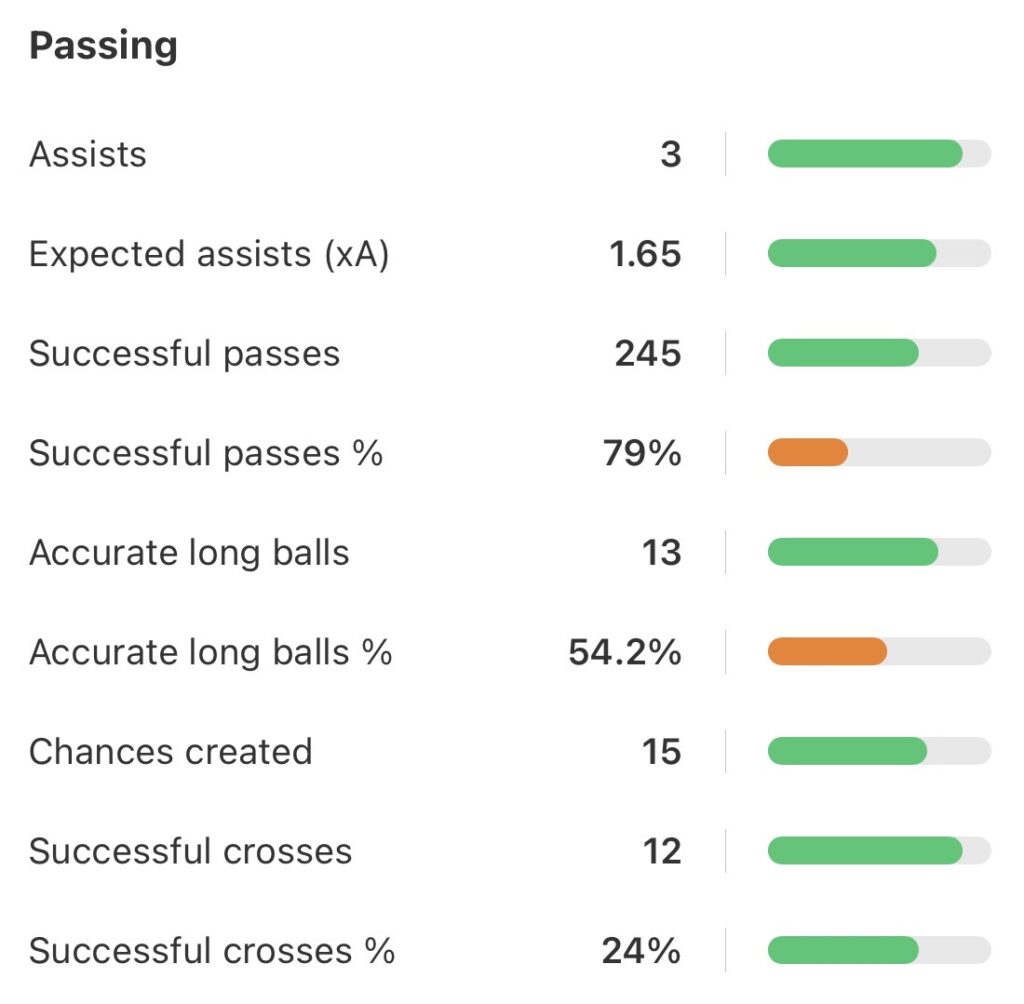Select the Chances created label
The image size is (1024, 1004).
coord(171,752)
